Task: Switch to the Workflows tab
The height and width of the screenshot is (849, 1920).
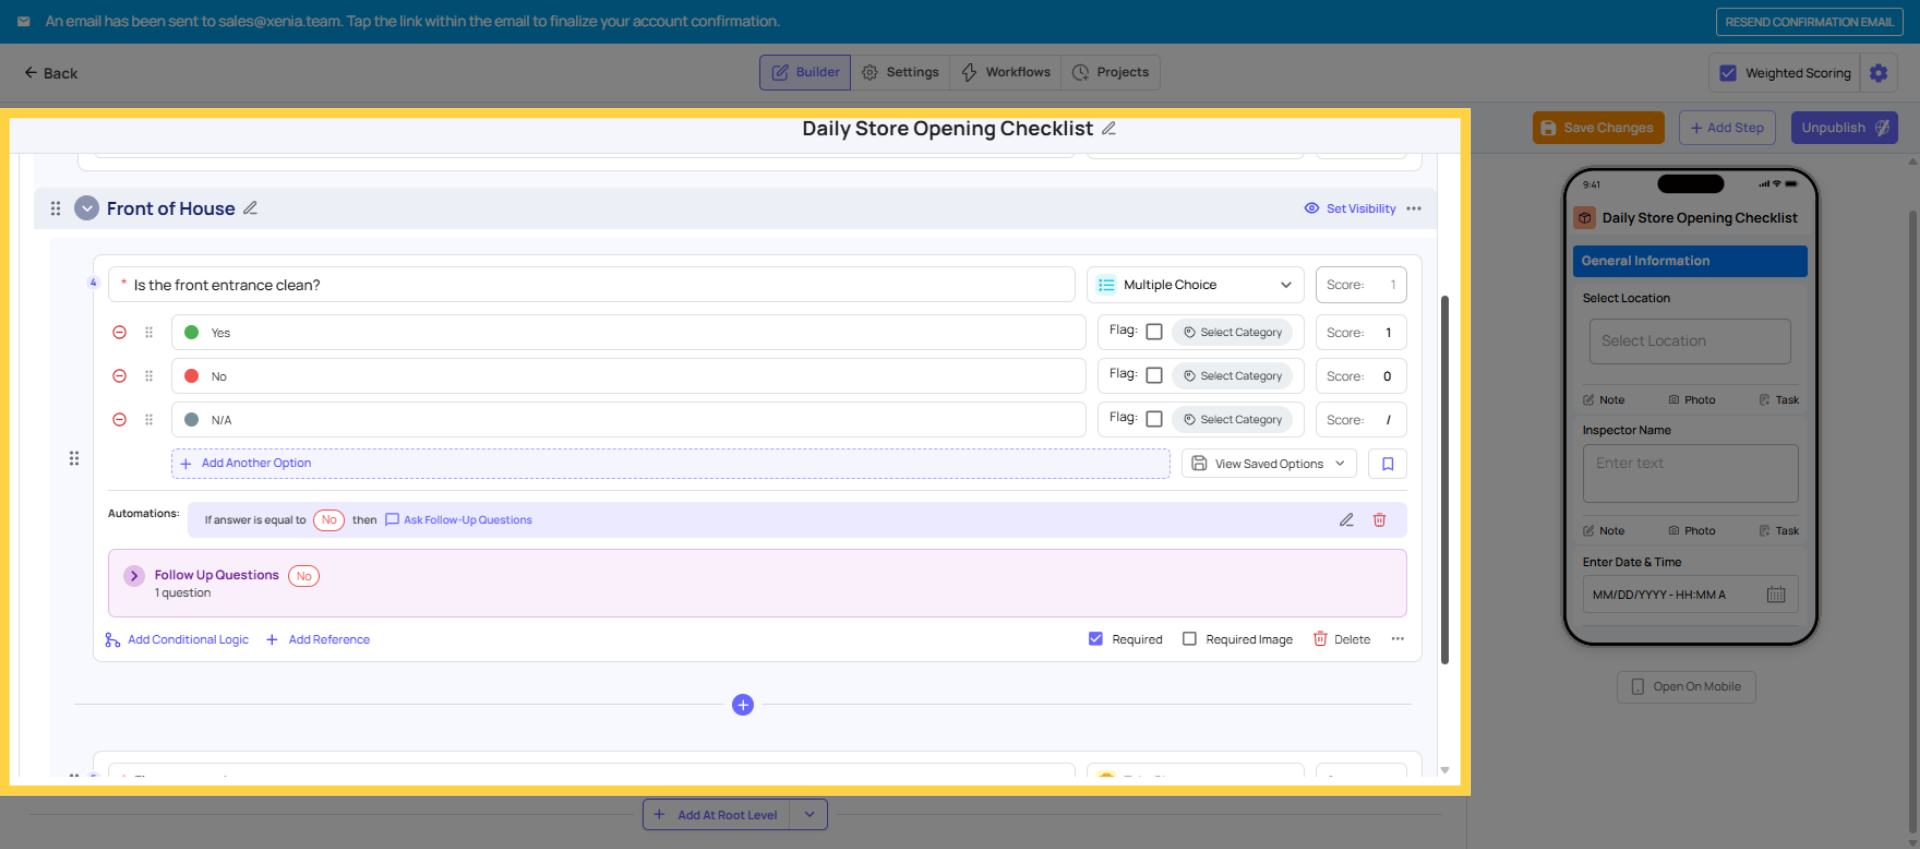Action: click(1005, 72)
